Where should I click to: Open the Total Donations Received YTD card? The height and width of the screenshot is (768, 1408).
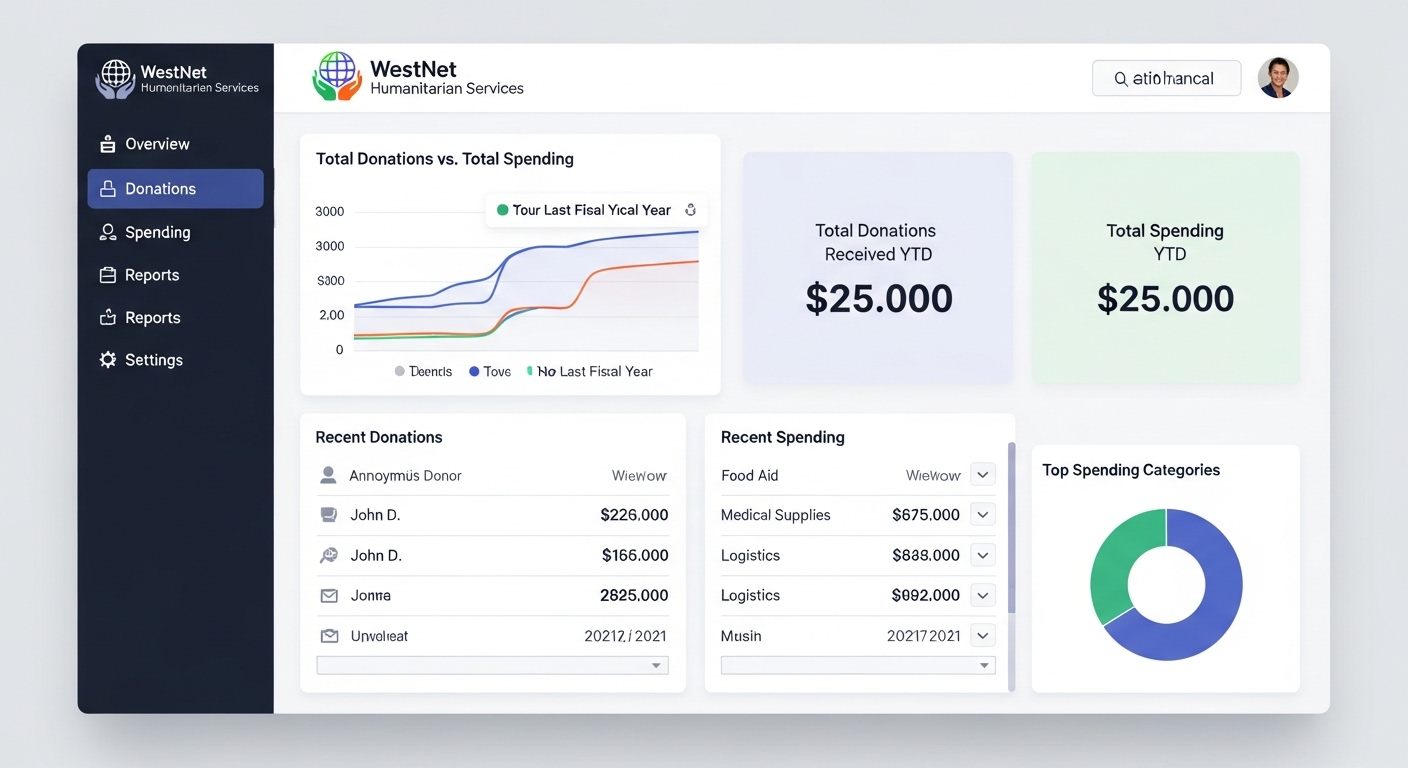coord(878,268)
